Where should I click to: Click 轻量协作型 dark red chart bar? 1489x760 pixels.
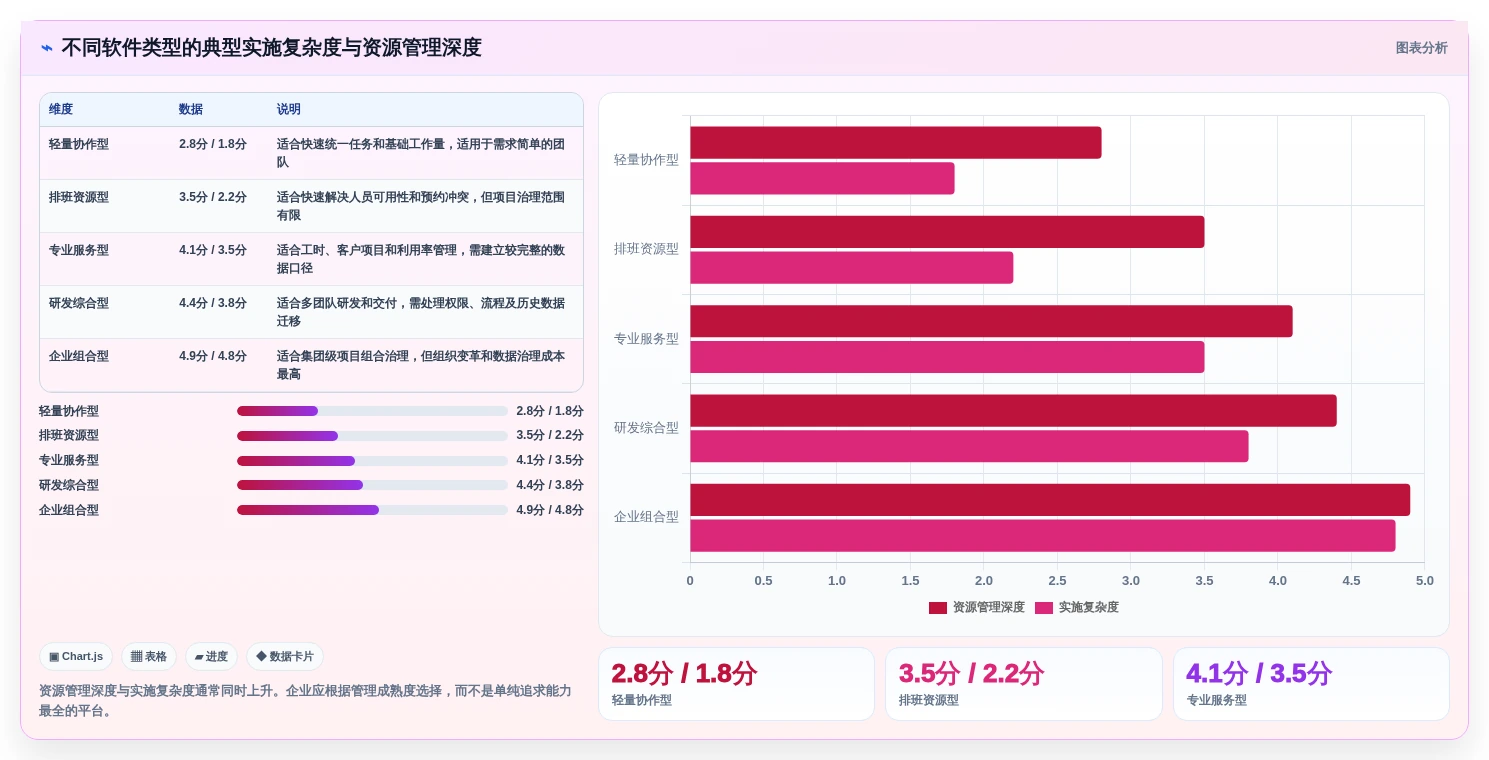pos(895,143)
